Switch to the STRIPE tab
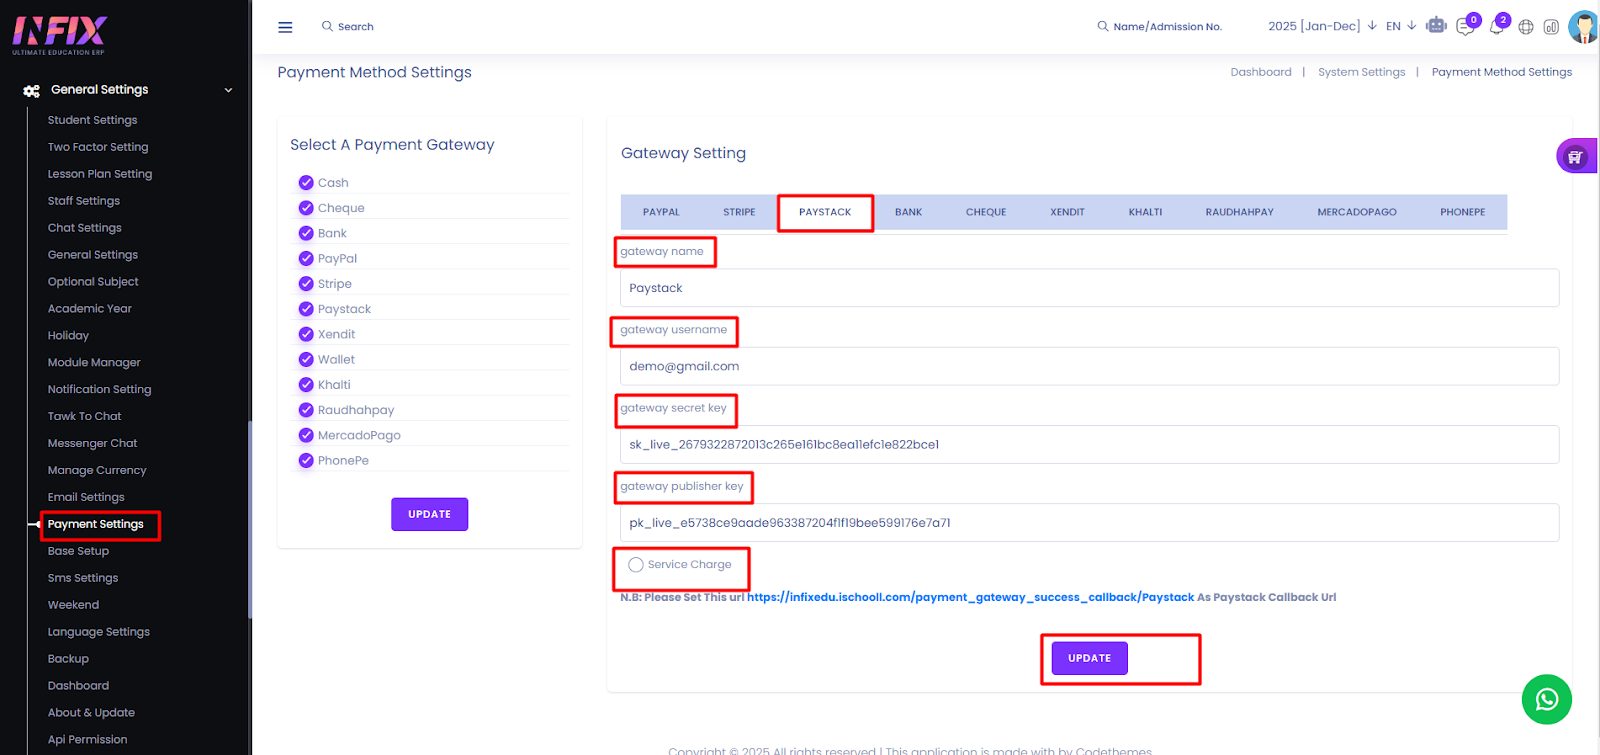 [x=739, y=212]
